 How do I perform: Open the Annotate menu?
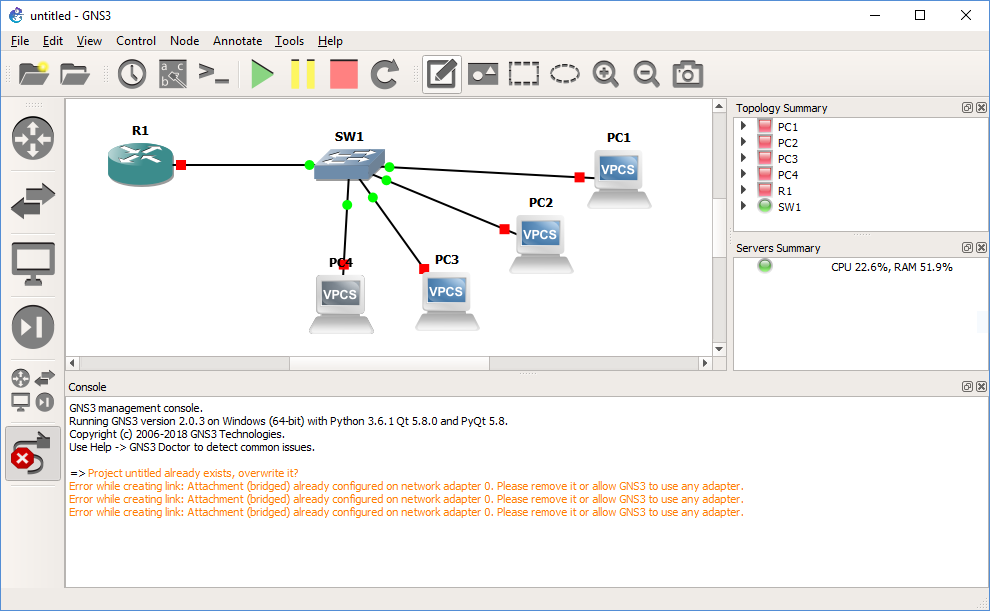[237, 41]
